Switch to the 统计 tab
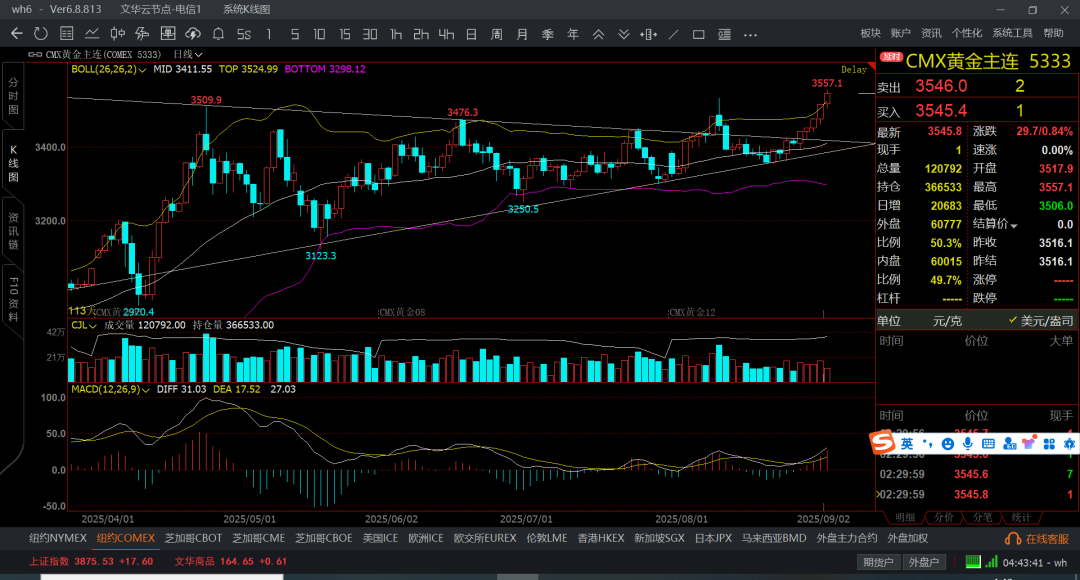Image resolution: width=1080 pixels, height=580 pixels. (x=1021, y=517)
